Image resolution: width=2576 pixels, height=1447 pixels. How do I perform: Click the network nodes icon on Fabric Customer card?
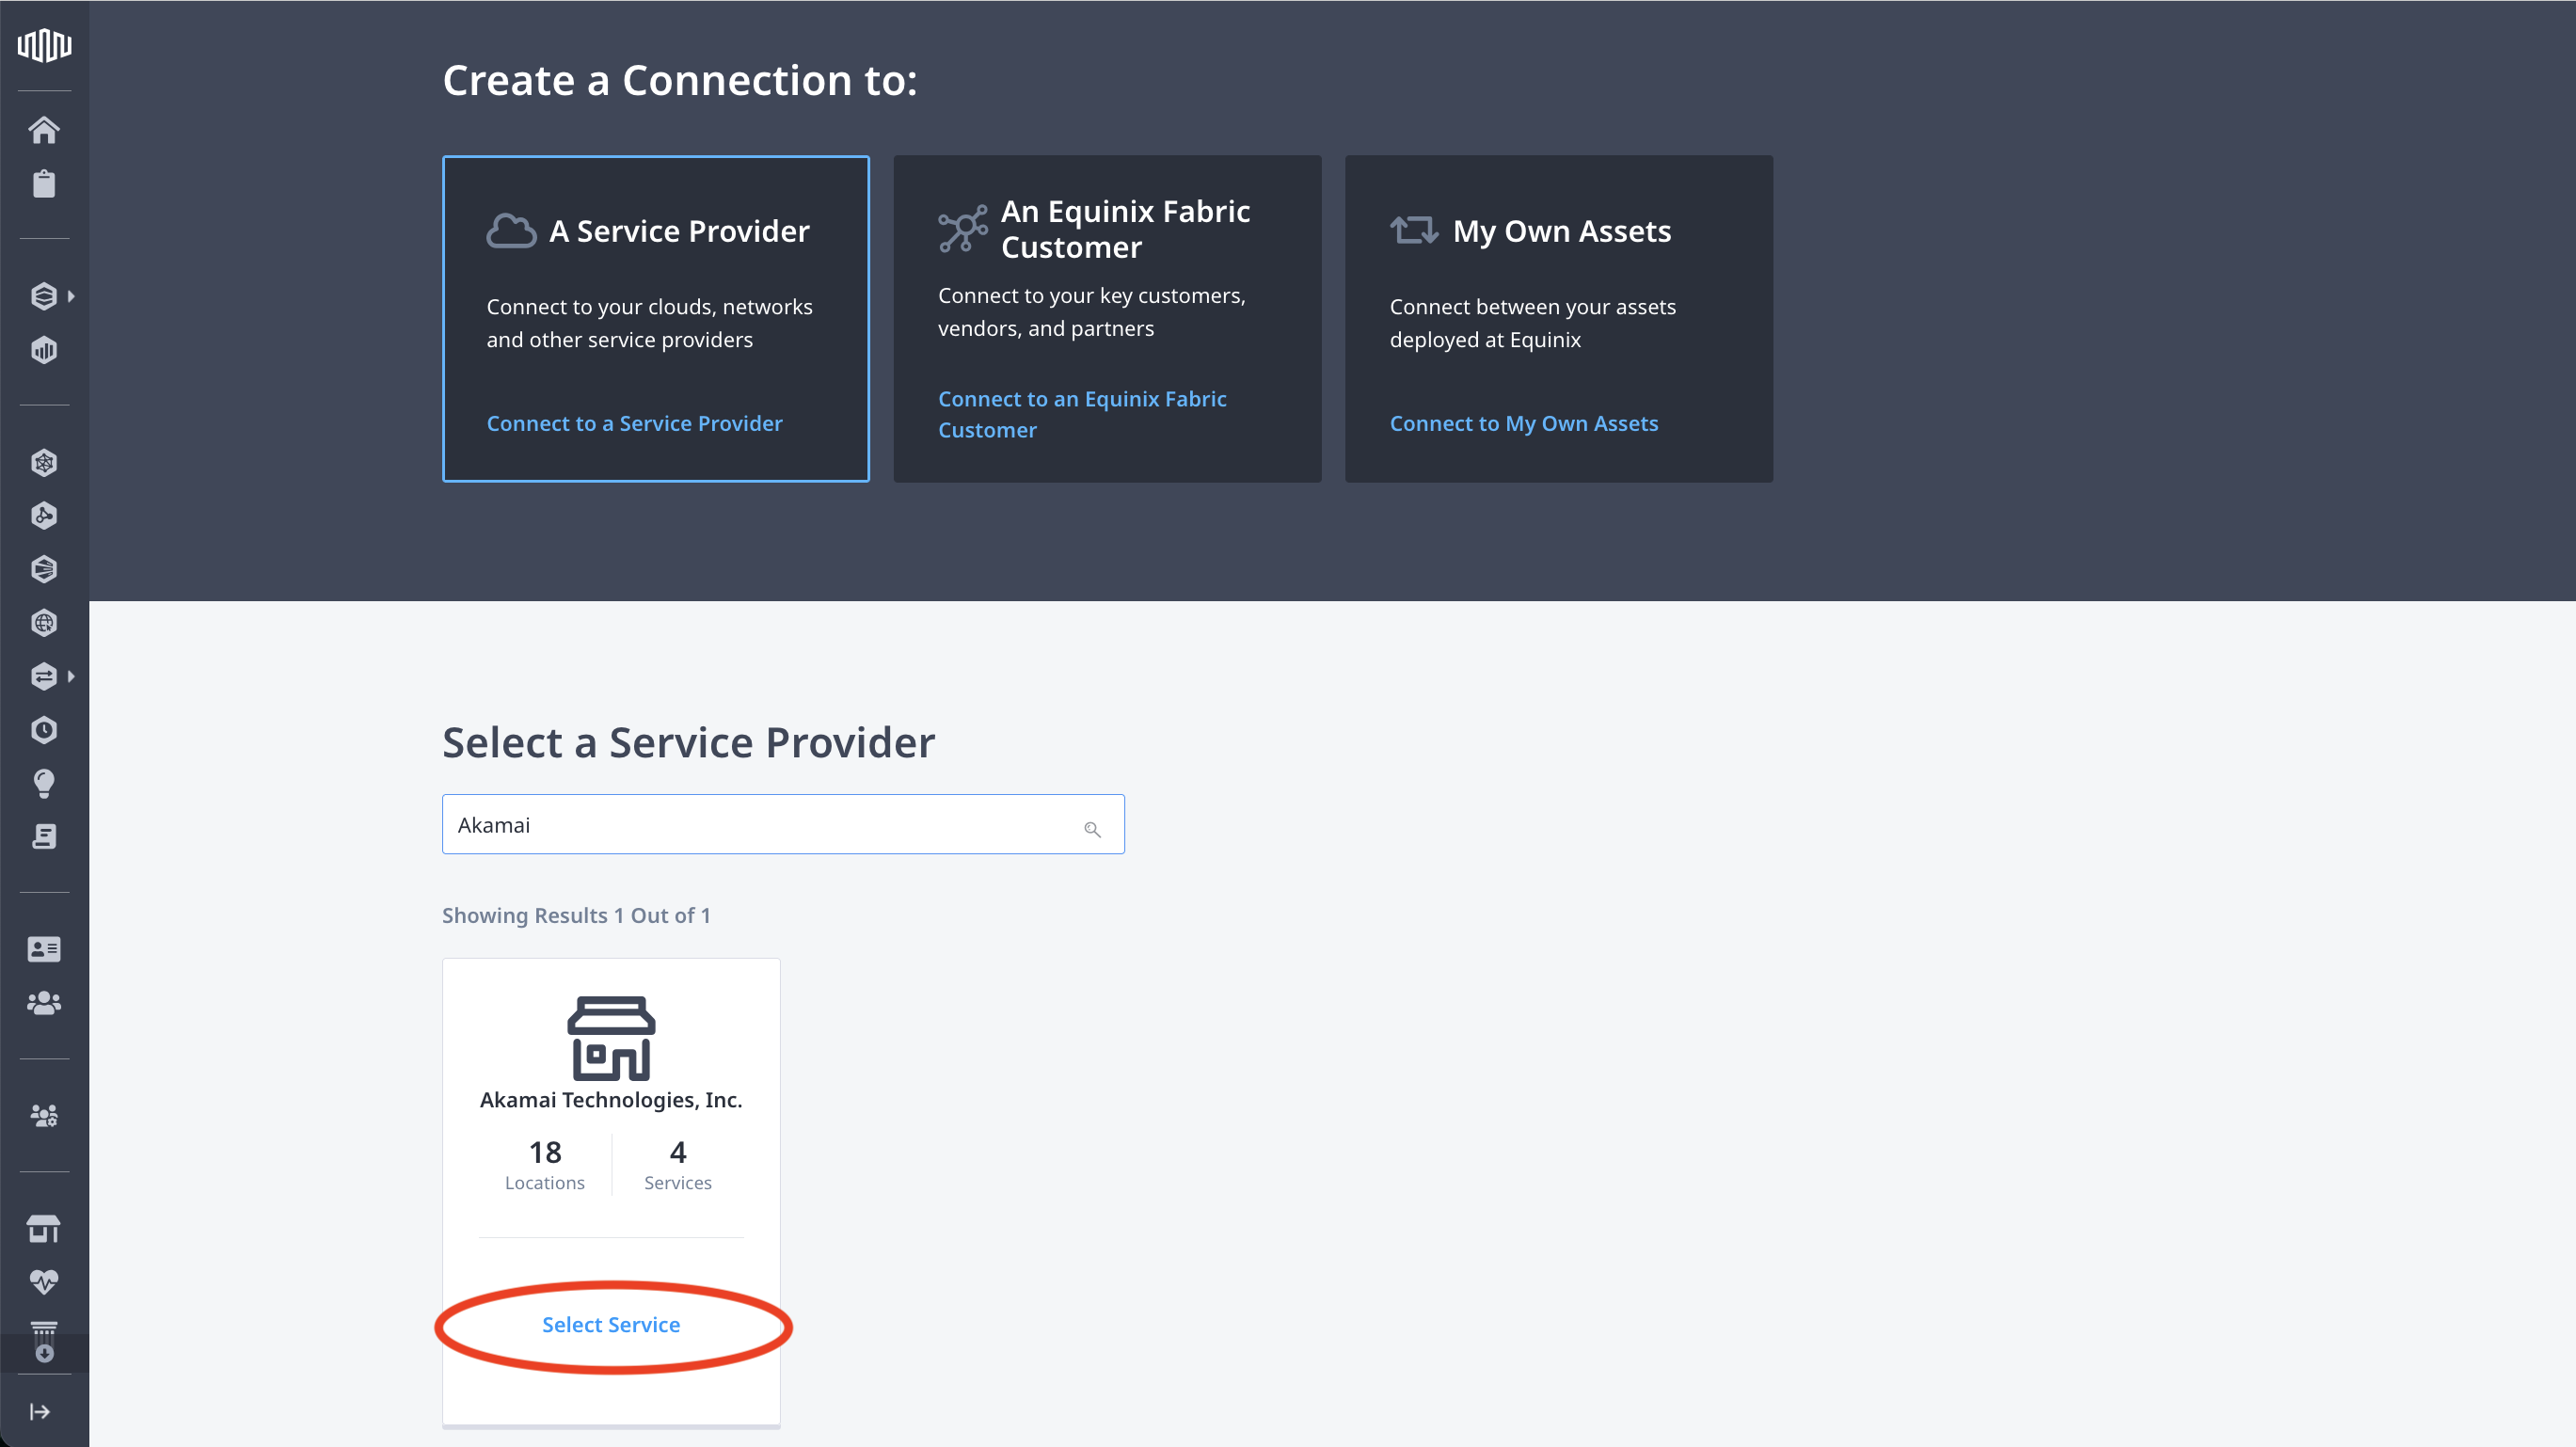click(x=962, y=229)
